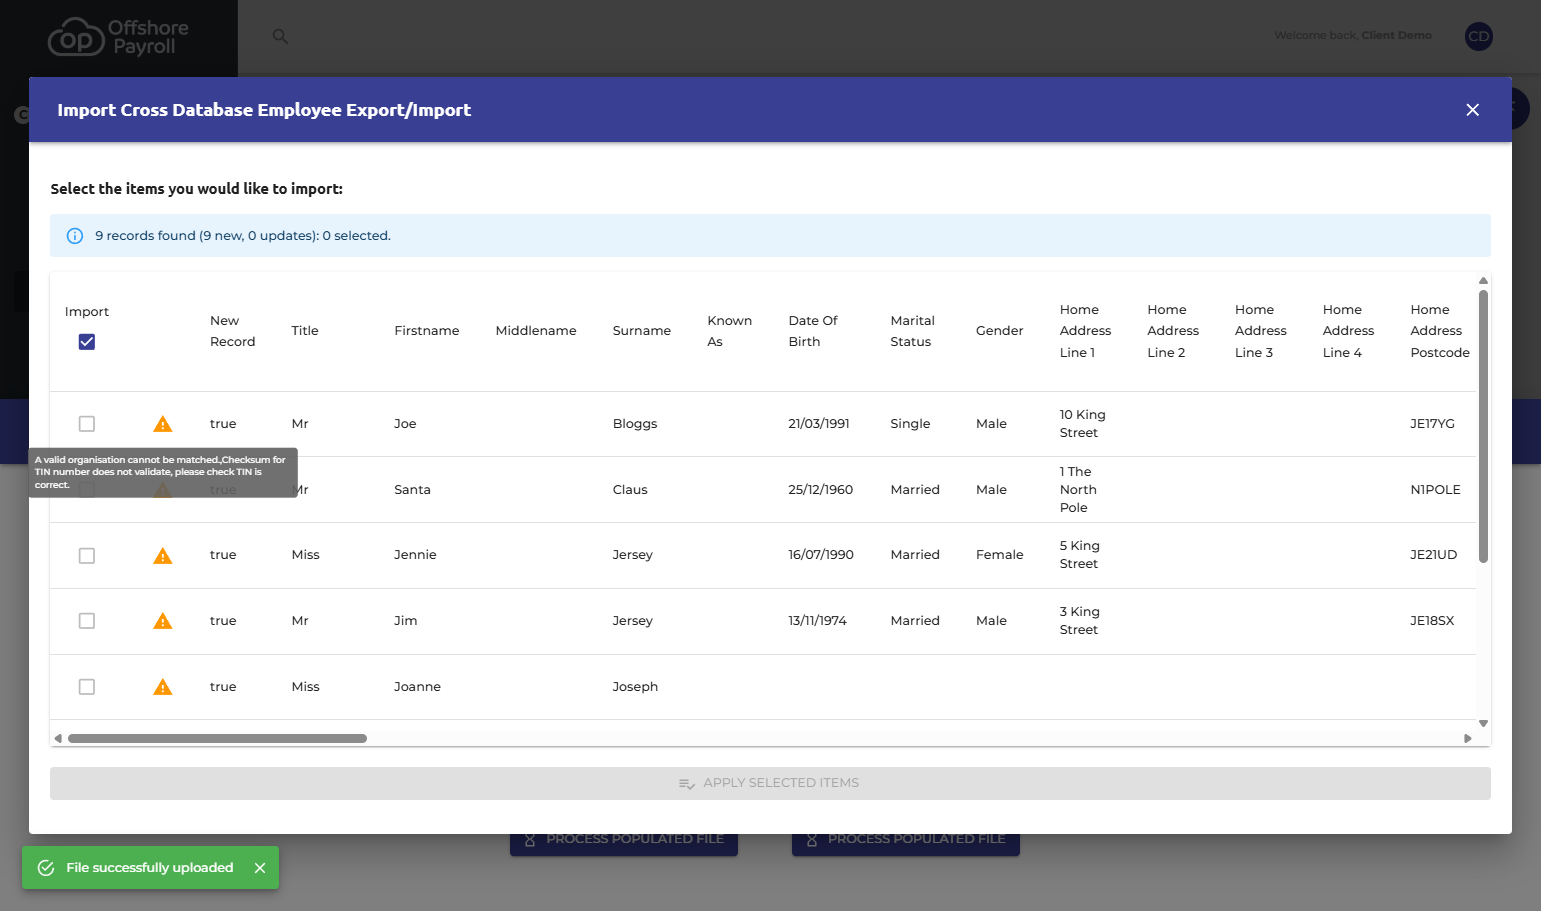This screenshot has height=911, width=1541.
Task: Click the search magnifier in the top bar
Action: pos(280,36)
